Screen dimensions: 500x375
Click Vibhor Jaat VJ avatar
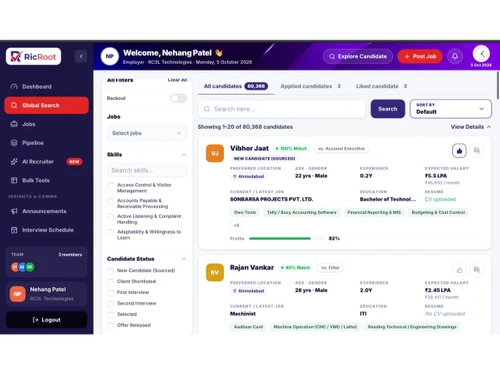point(215,153)
